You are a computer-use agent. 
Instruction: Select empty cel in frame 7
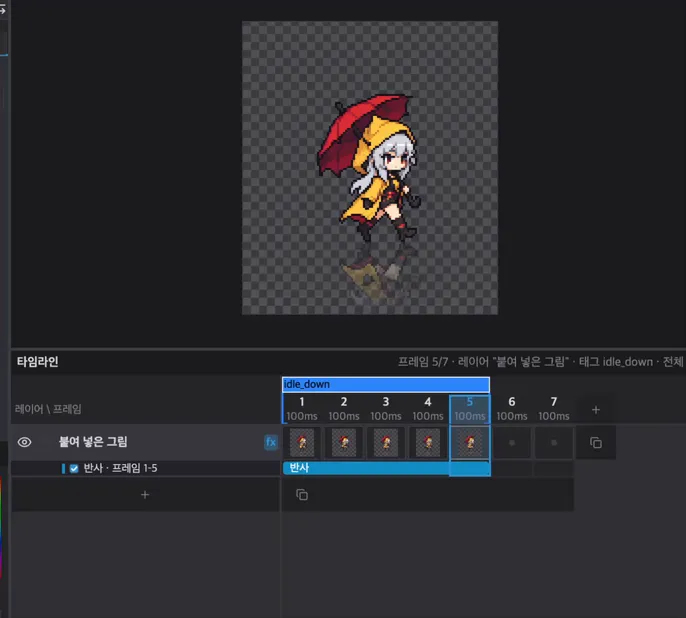(554, 443)
